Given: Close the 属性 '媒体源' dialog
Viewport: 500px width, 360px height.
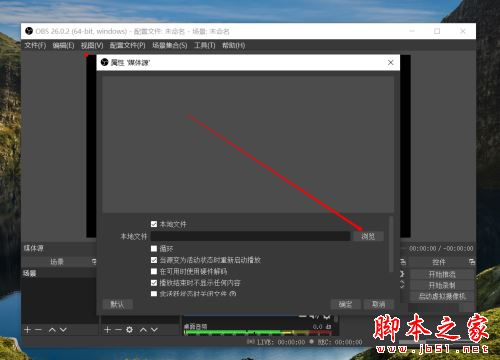Looking at the screenshot, I should [x=391, y=62].
